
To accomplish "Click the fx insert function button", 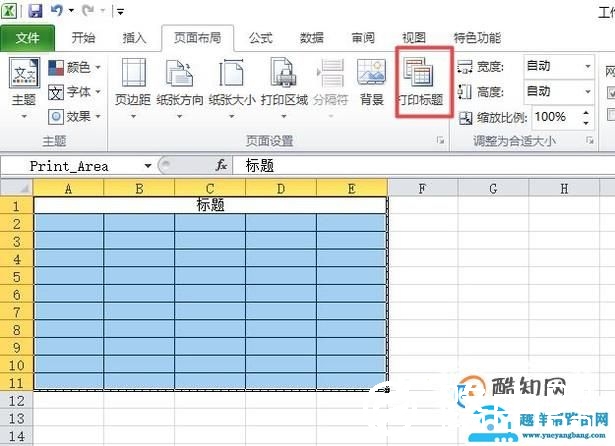I will coord(222,165).
